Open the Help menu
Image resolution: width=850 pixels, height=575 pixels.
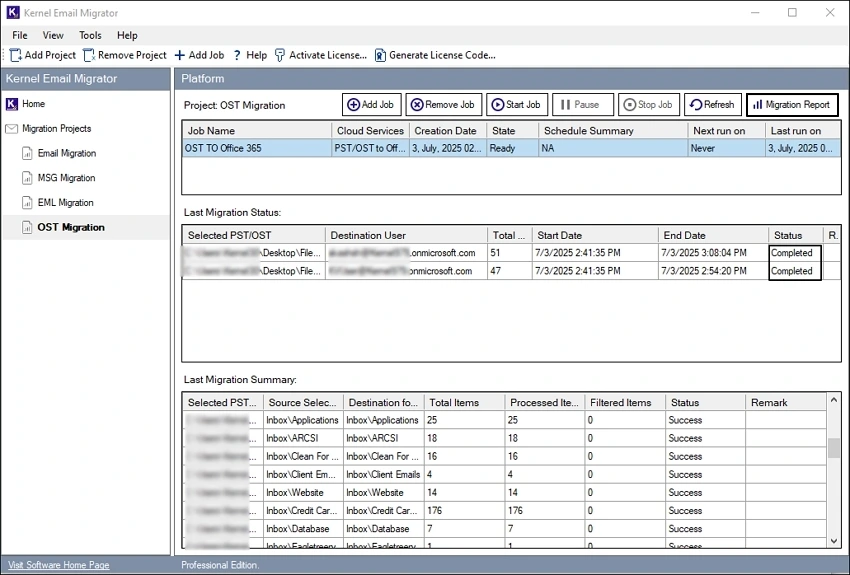pos(127,35)
